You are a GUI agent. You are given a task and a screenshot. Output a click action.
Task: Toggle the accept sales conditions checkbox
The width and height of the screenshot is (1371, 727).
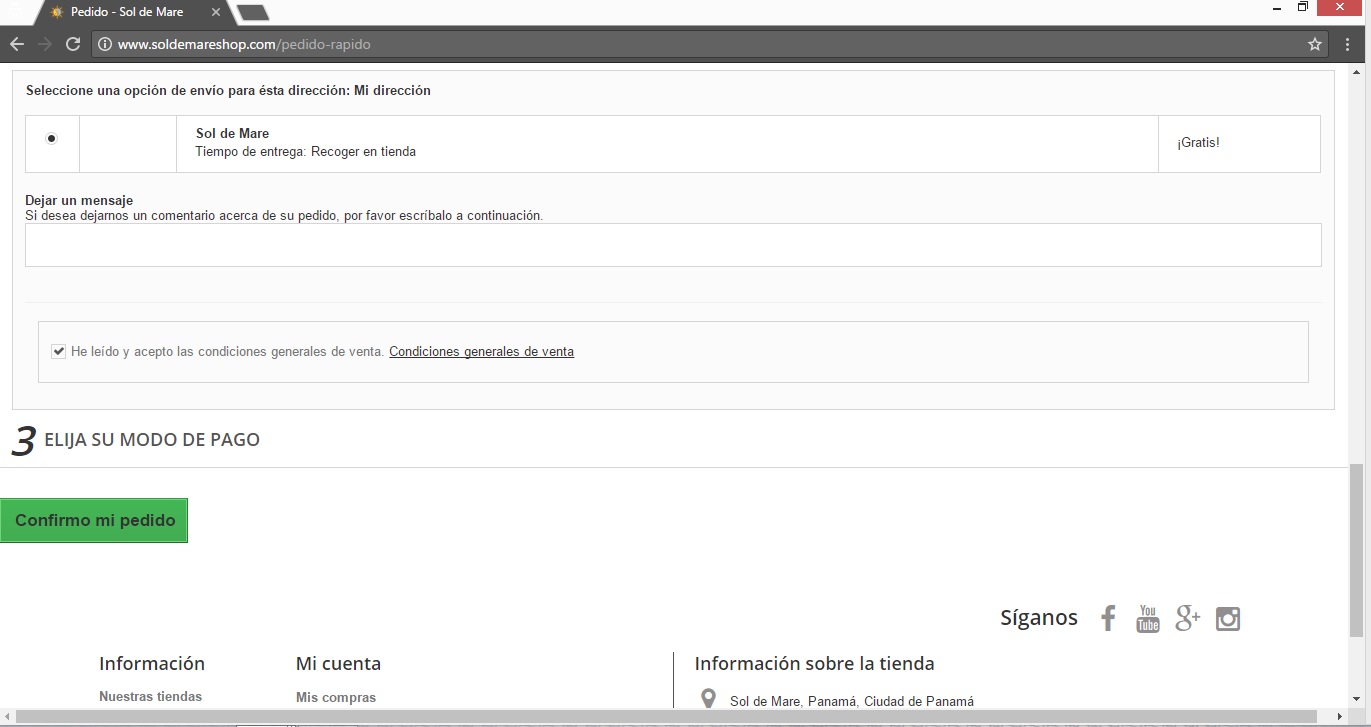pyautogui.click(x=59, y=351)
